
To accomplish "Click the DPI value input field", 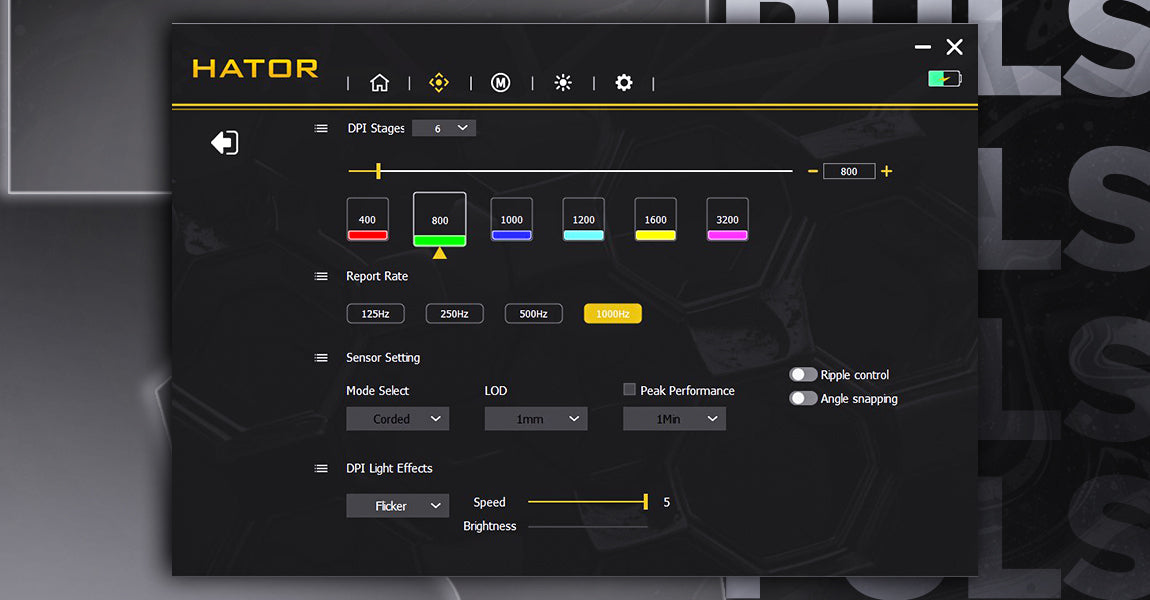I will 849,171.
